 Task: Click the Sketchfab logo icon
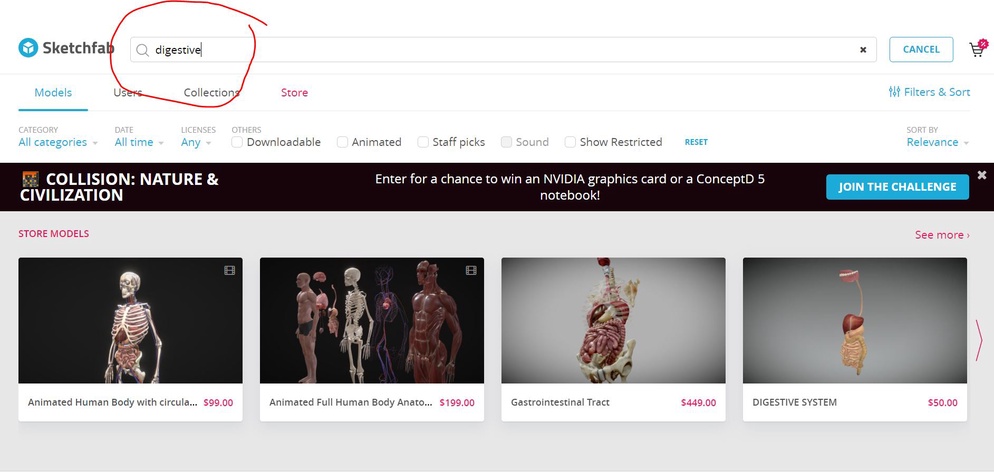(x=28, y=48)
